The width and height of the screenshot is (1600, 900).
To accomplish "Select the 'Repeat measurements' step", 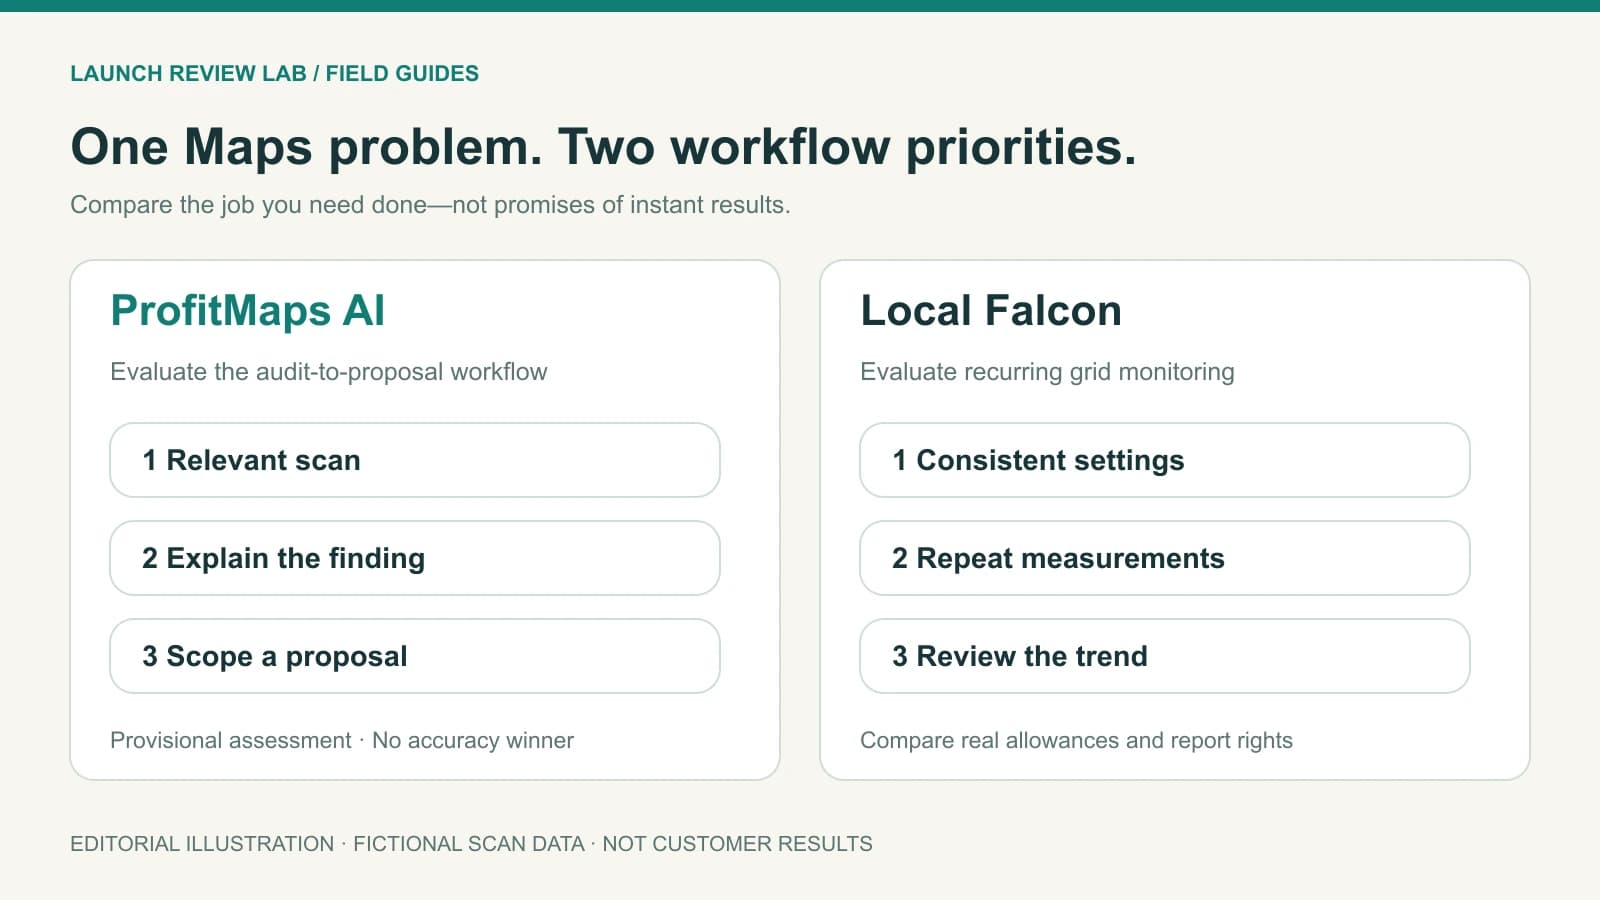I will 1165,558.
